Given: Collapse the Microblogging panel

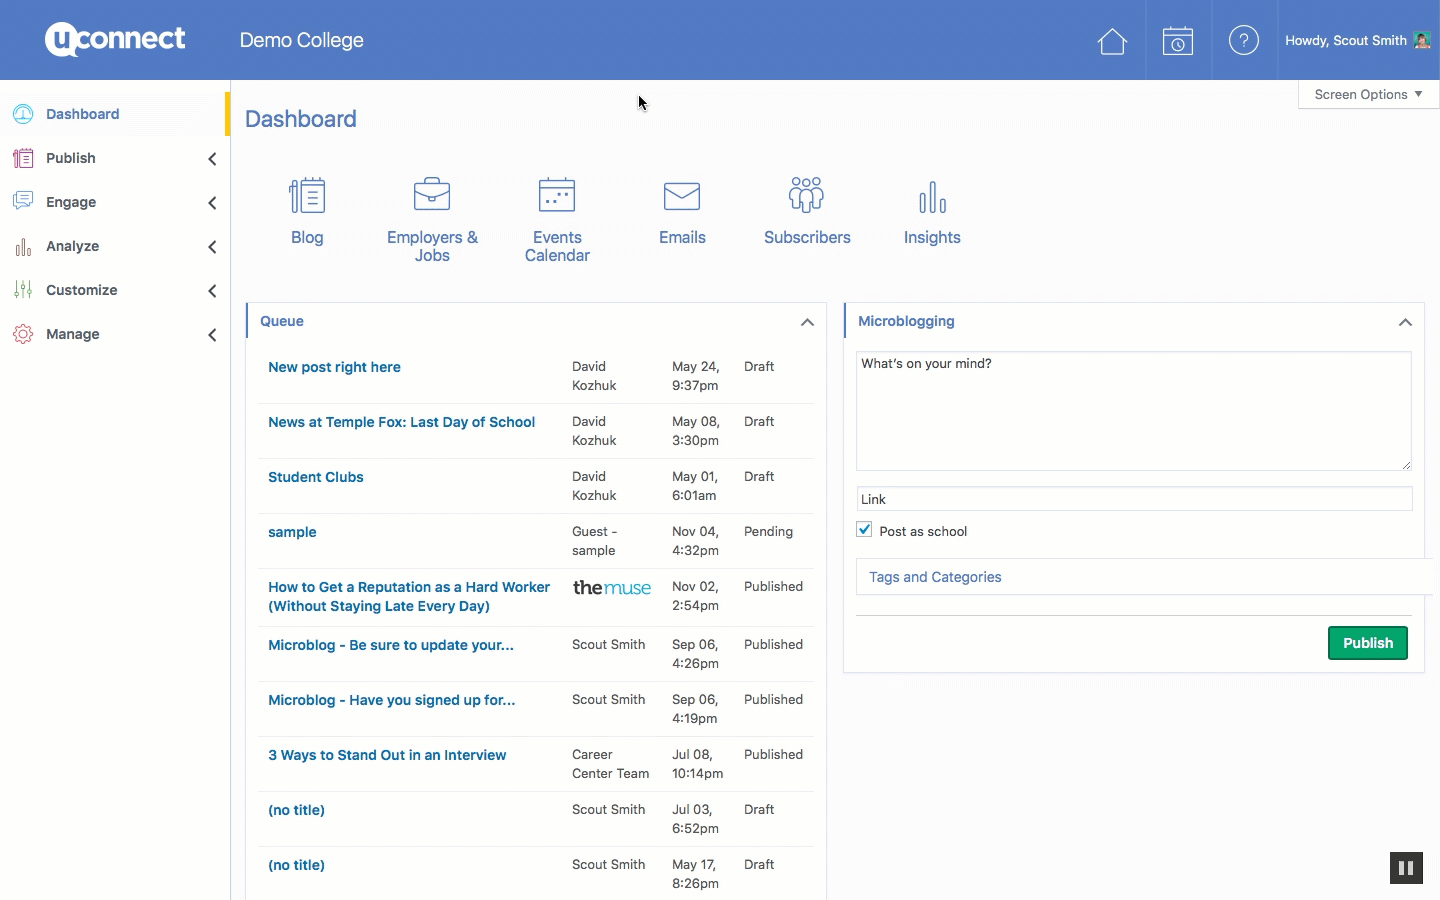Looking at the screenshot, I should click(x=1405, y=322).
